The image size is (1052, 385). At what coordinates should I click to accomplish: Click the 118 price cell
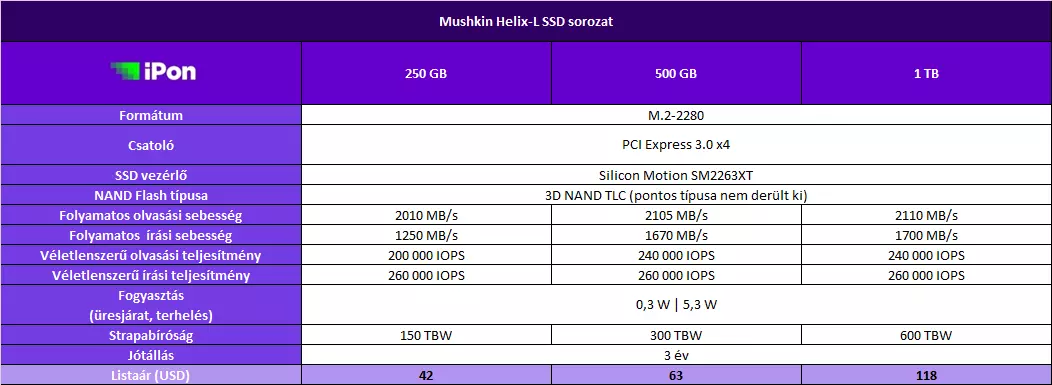point(926,375)
